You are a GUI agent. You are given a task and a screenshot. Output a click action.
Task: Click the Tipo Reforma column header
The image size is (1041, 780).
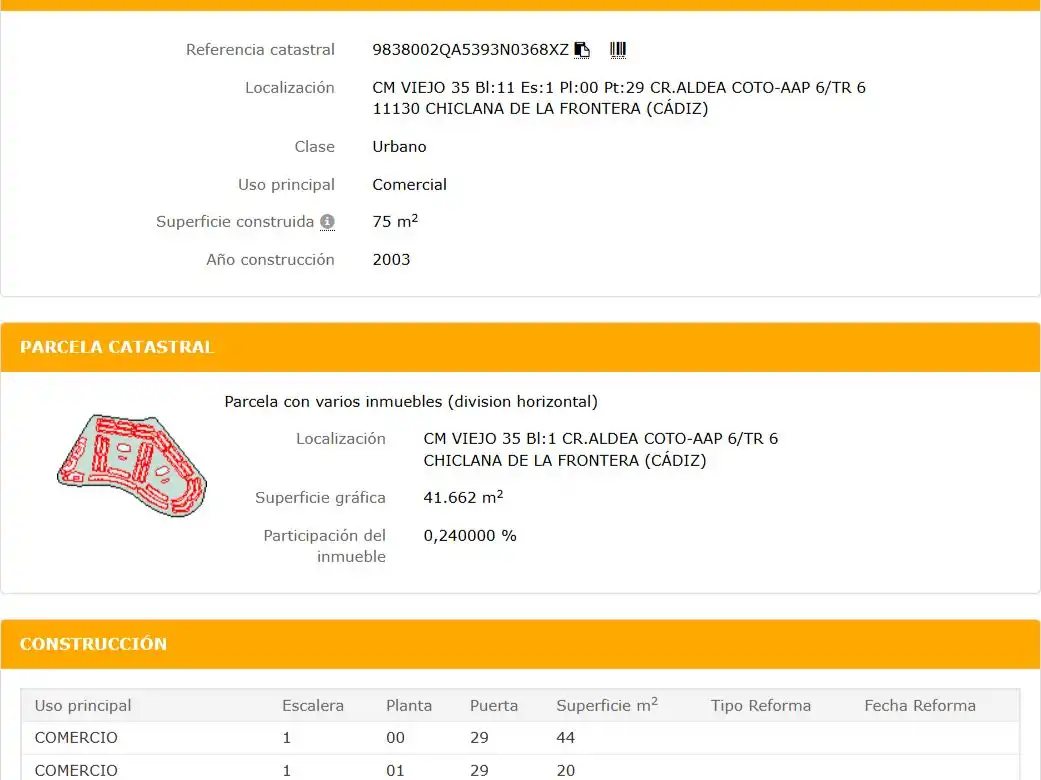tap(761, 706)
